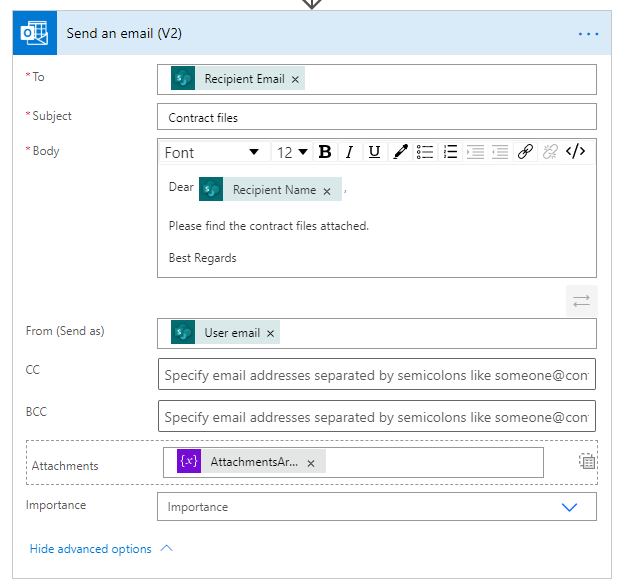
Task: Click Hide advanced options link
Action: (x=91, y=549)
